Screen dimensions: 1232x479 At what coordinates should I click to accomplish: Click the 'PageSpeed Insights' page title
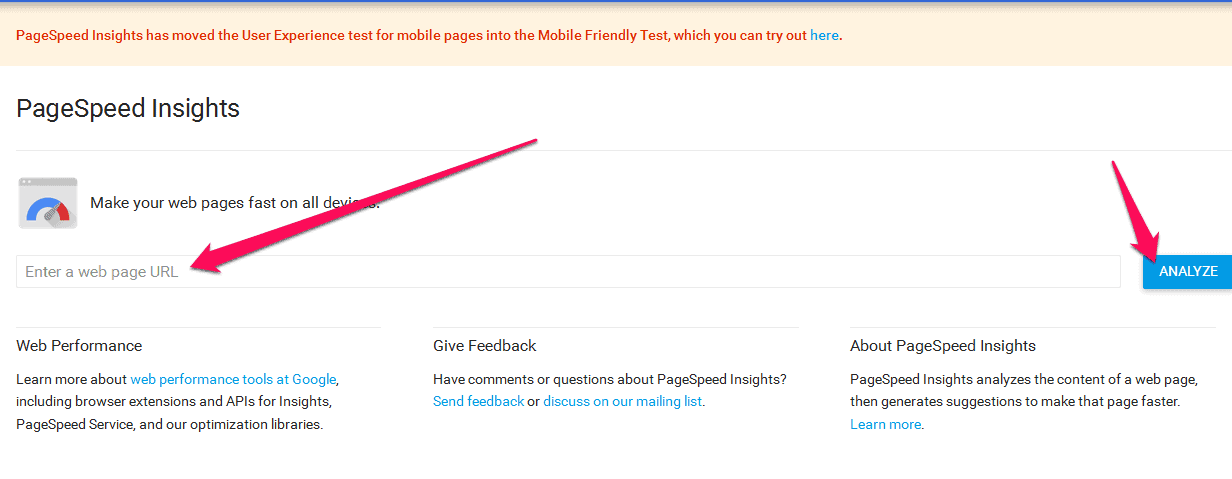[x=128, y=108]
